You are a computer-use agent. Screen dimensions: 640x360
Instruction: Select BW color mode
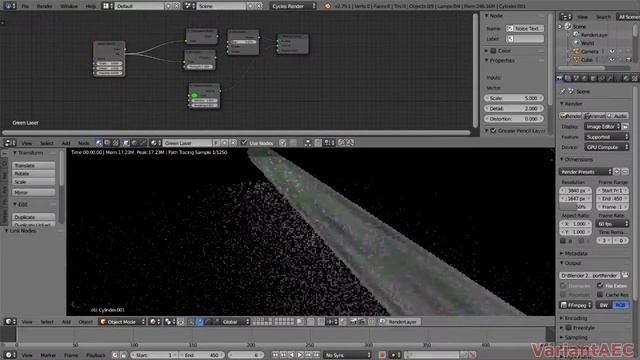pyautogui.click(x=604, y=305)
